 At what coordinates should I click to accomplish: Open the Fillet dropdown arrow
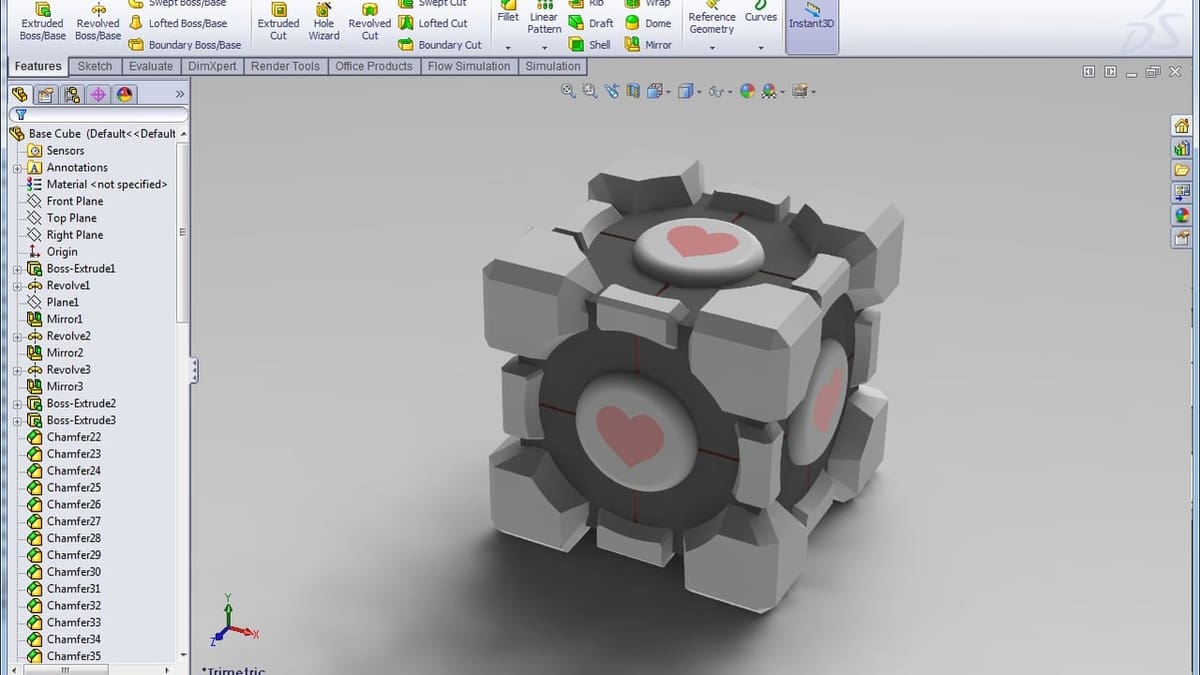pyautogui.click(x=508, y=47)
